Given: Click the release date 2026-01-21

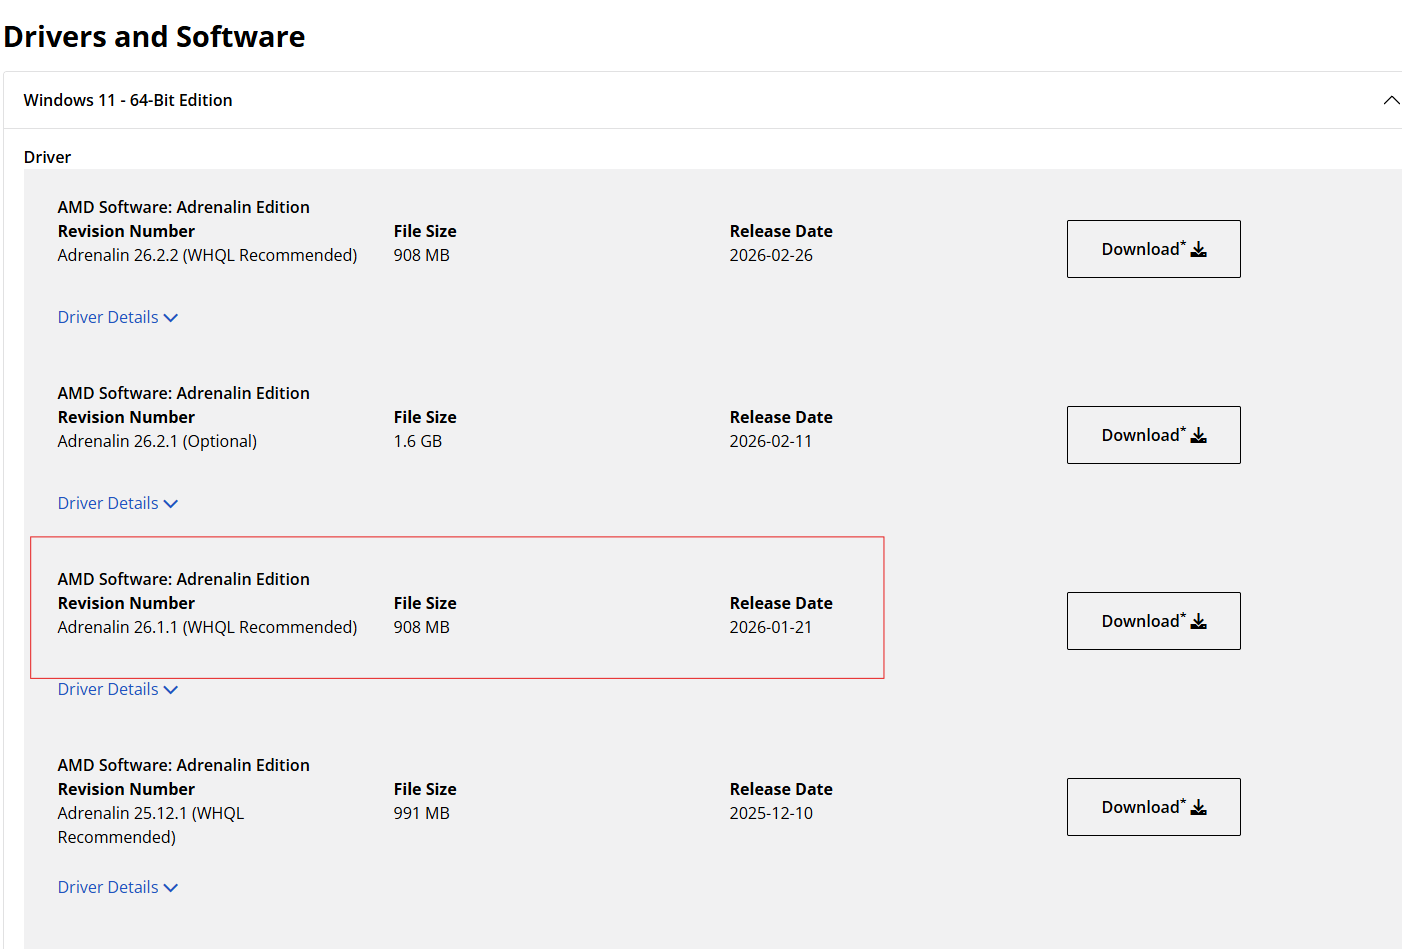Looking at the screenshot, I should click(771, 627).
